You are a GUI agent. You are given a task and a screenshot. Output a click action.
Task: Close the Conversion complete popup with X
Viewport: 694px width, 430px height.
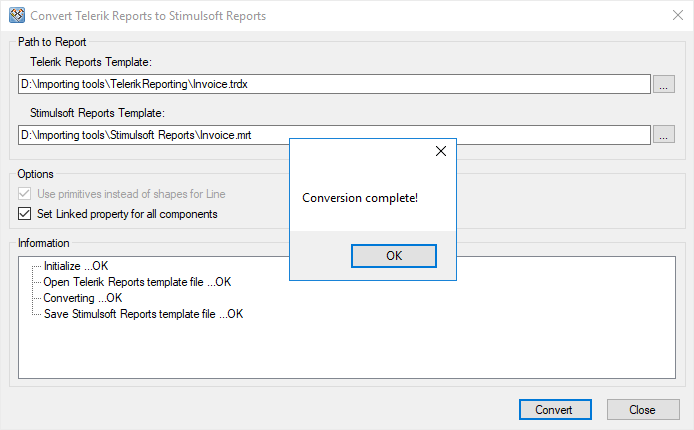[x=440, y=152]
